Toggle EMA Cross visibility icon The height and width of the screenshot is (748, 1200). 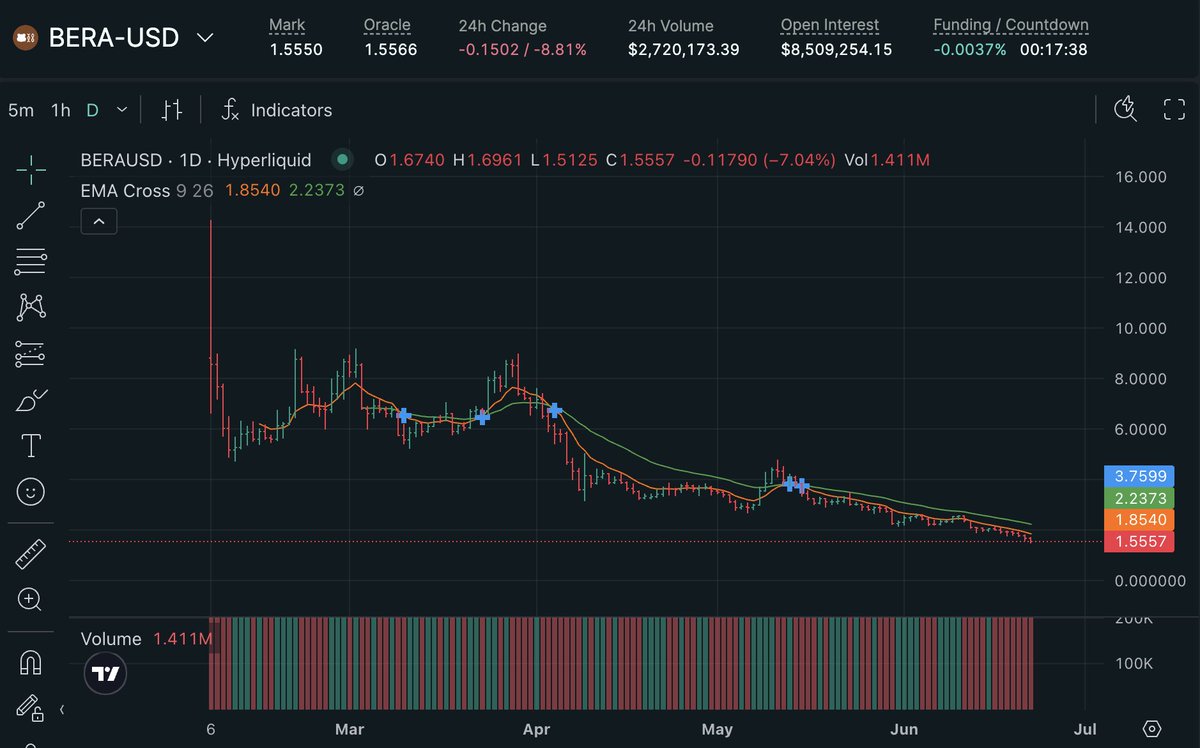359,190
